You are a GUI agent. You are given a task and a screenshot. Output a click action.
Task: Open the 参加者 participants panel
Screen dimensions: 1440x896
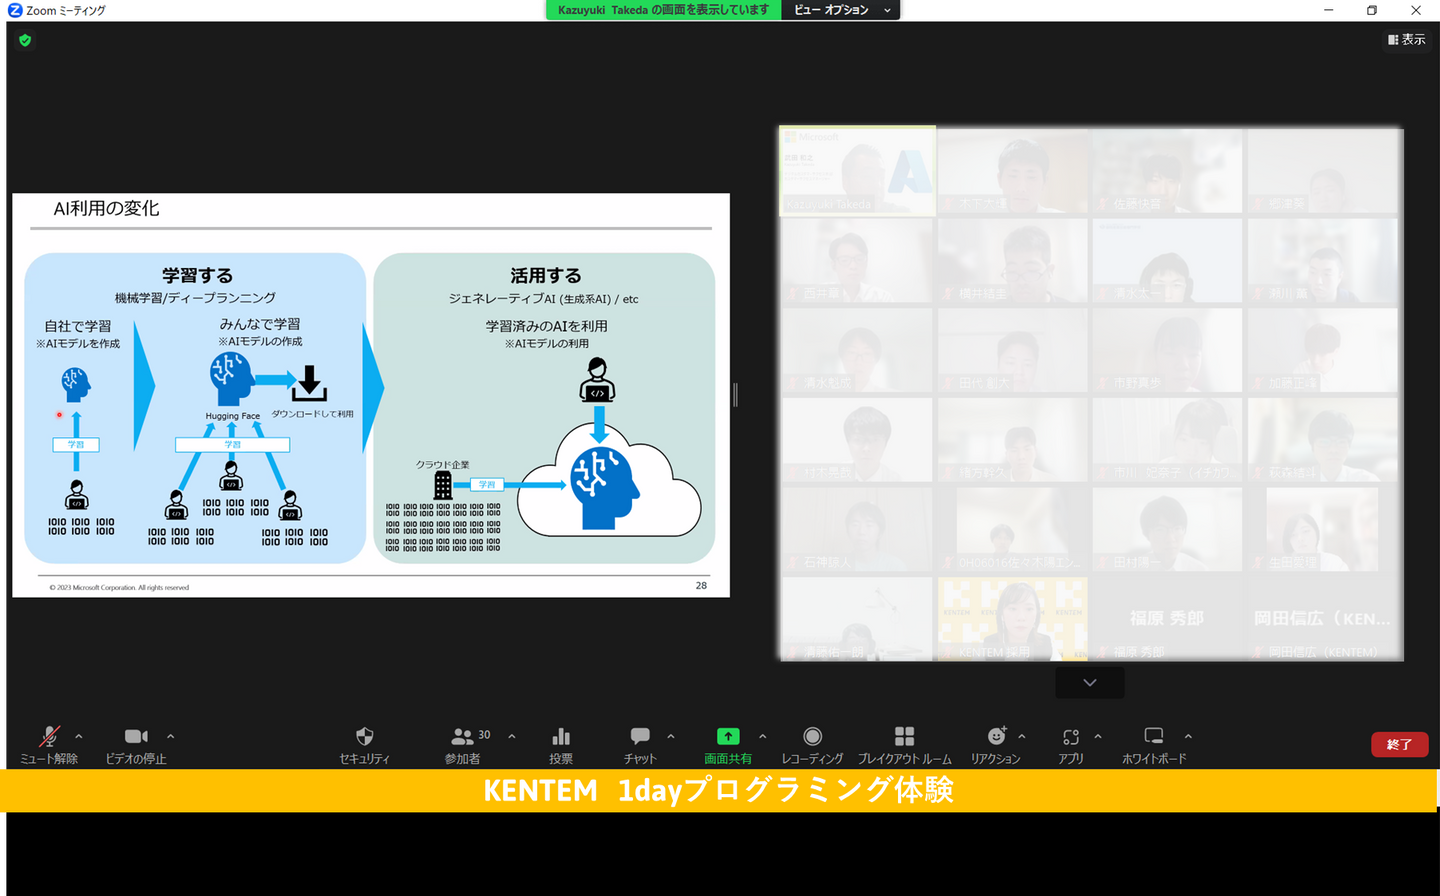coord(463,745)
